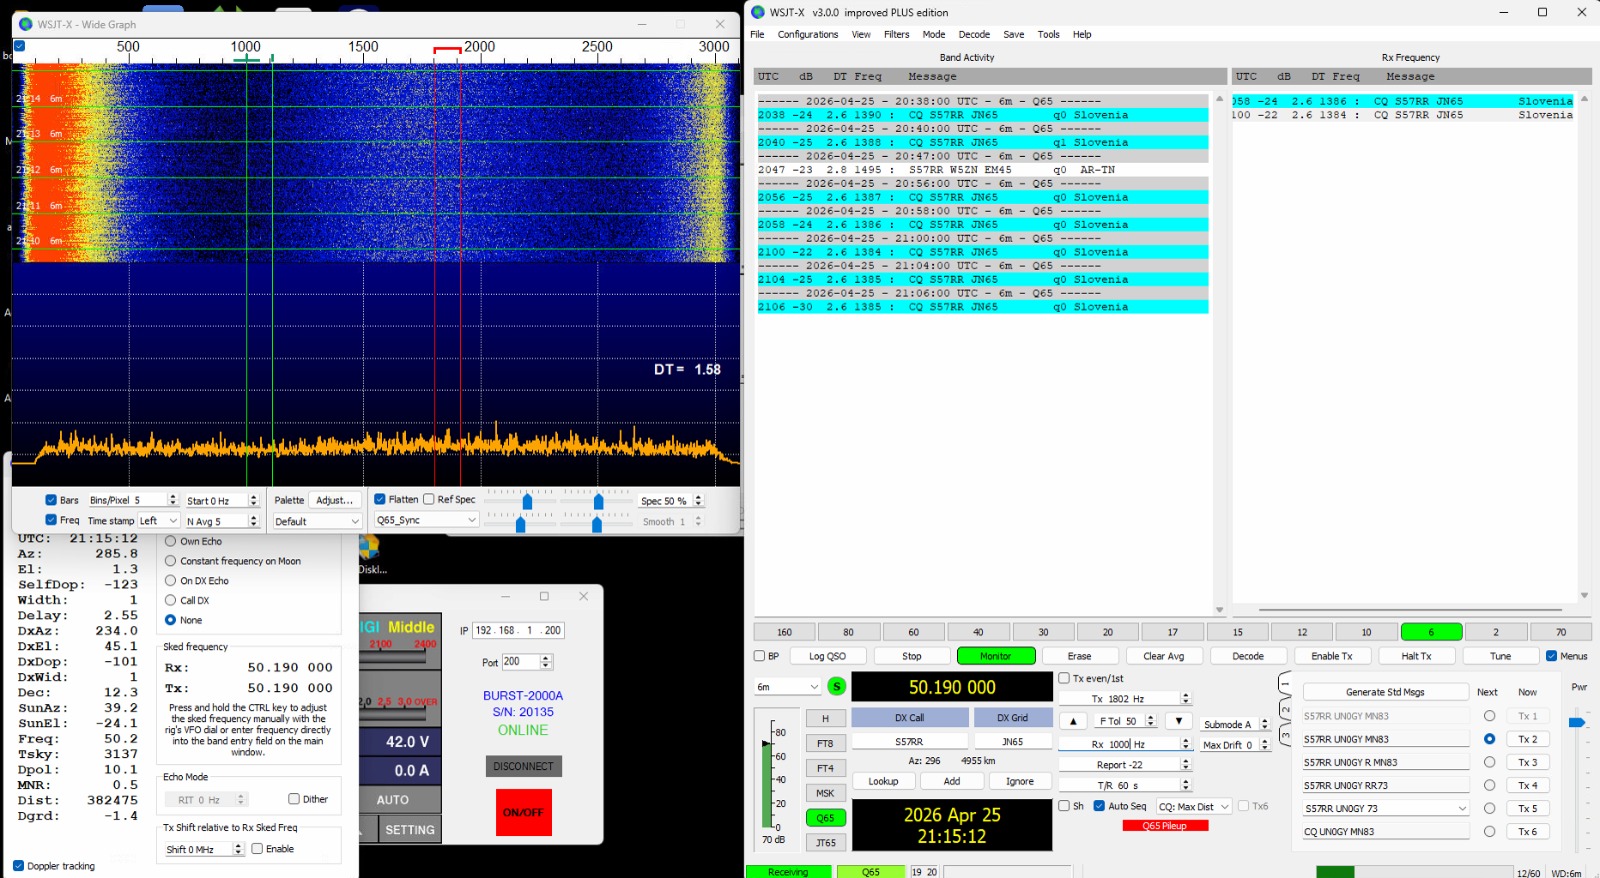
Task: Open the 6m band selector dropdown
Action: [787, 687]
